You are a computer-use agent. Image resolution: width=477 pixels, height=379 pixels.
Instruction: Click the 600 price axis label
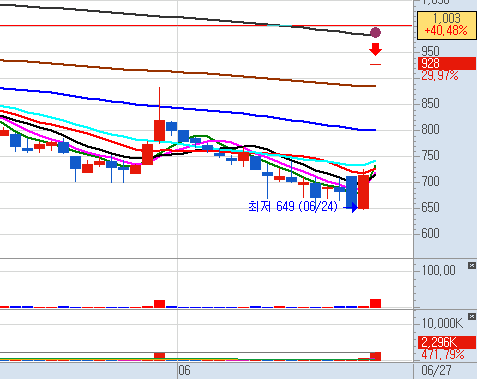pos(430,233)
